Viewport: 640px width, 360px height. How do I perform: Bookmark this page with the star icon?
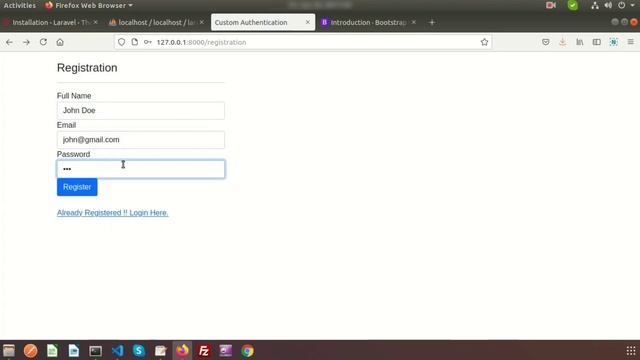pyautogui.click(x=484, y=42)
